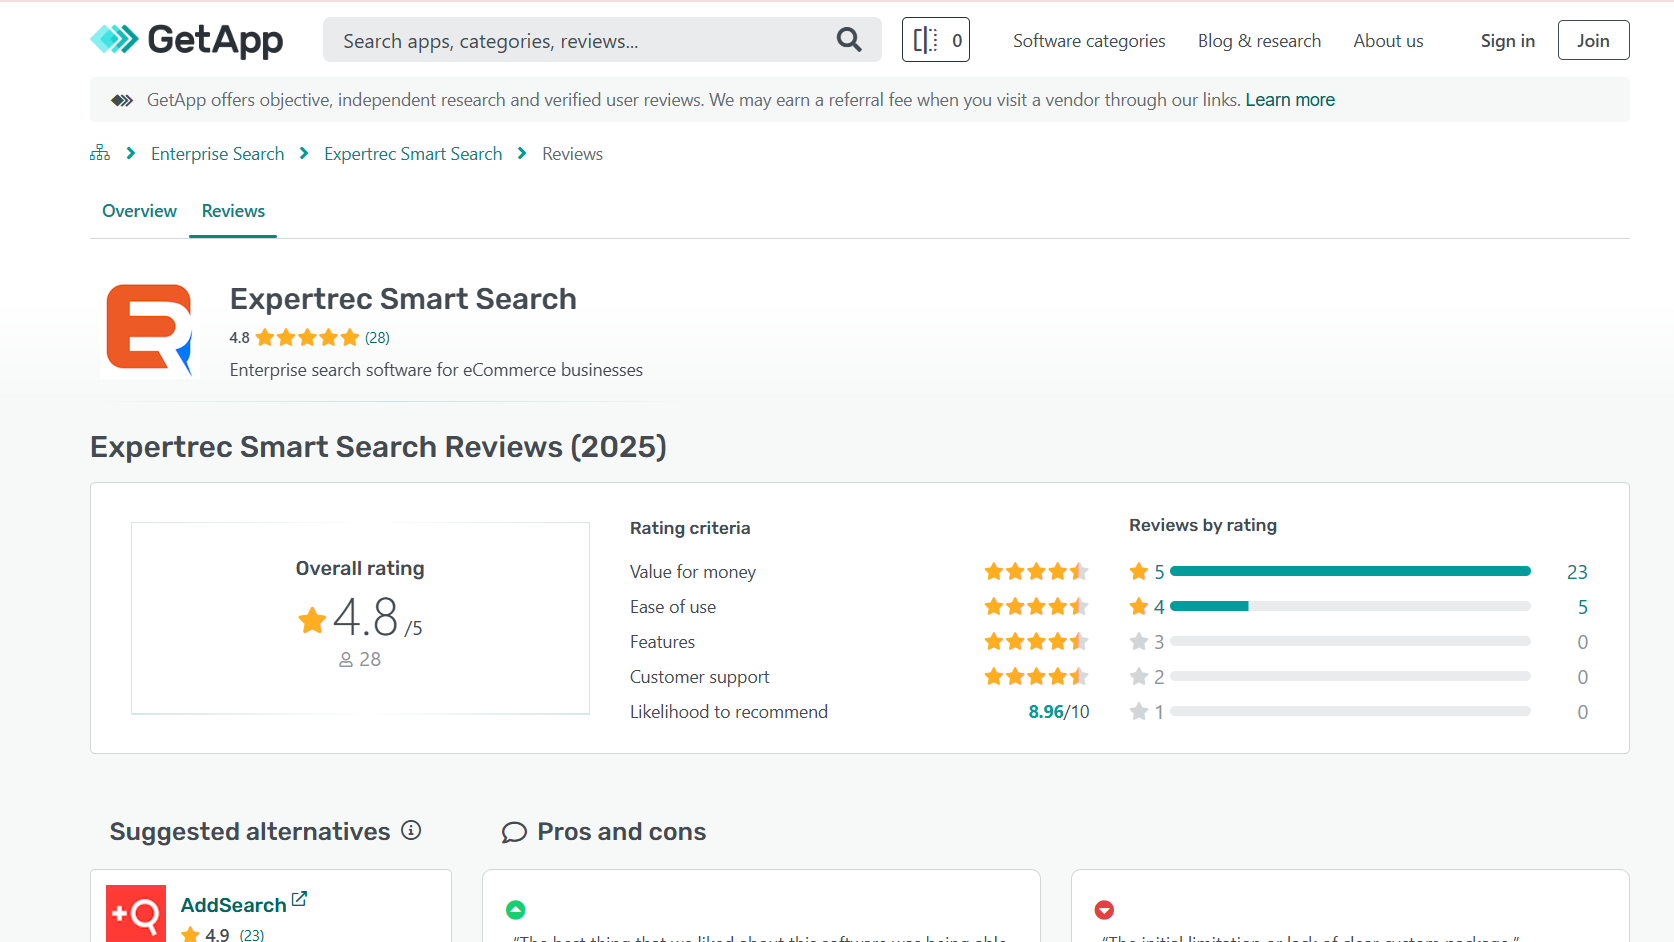Viewport: 1674px width, 942px height.
Task: Click the Sign in link
Action: [1507, 41]
